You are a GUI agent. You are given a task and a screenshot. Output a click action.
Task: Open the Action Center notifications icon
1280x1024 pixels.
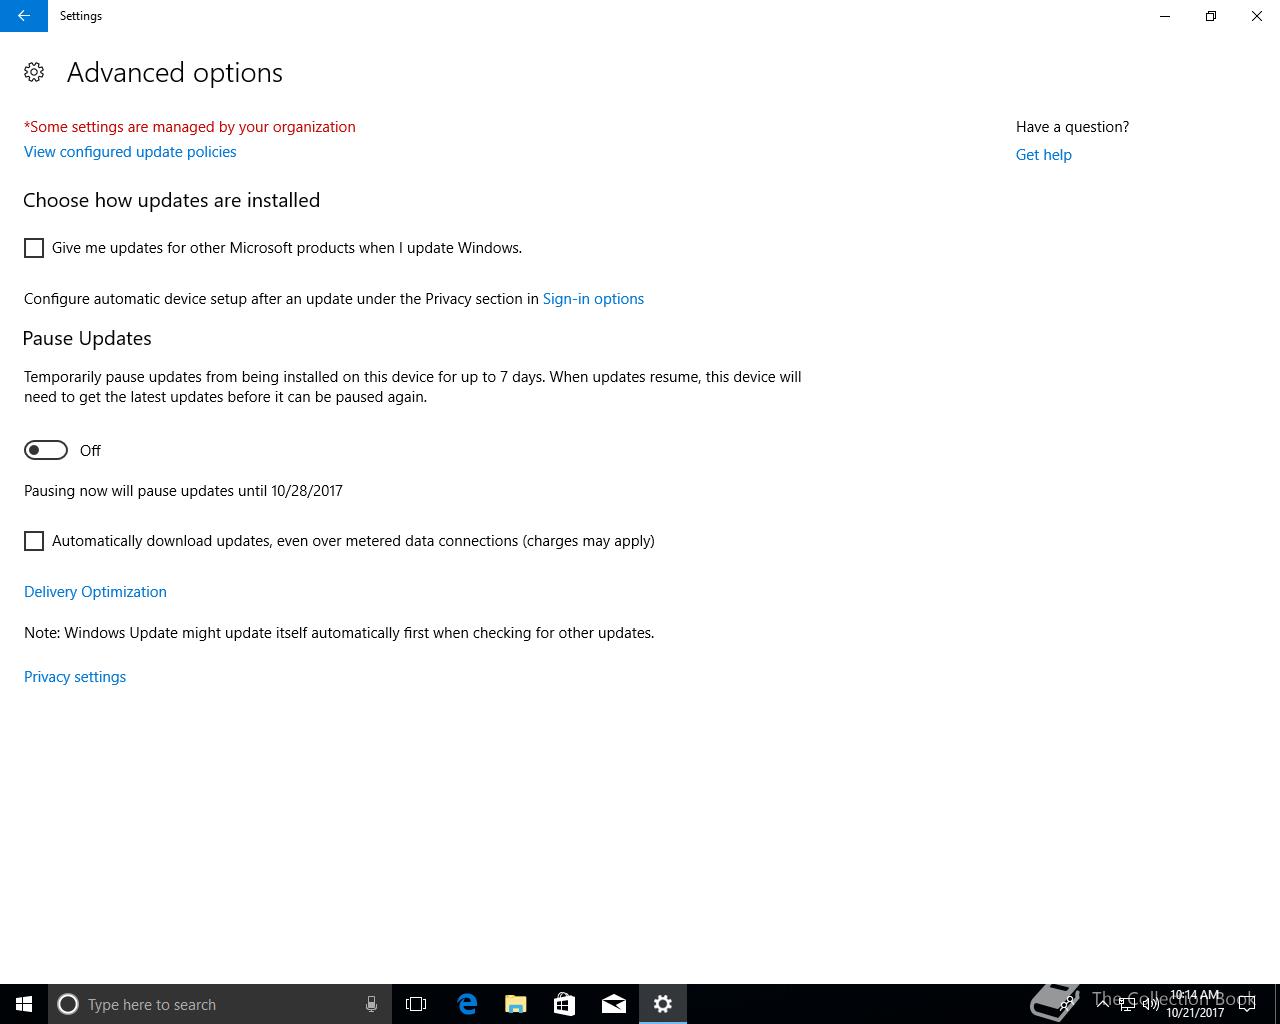pos(1247,1004)
